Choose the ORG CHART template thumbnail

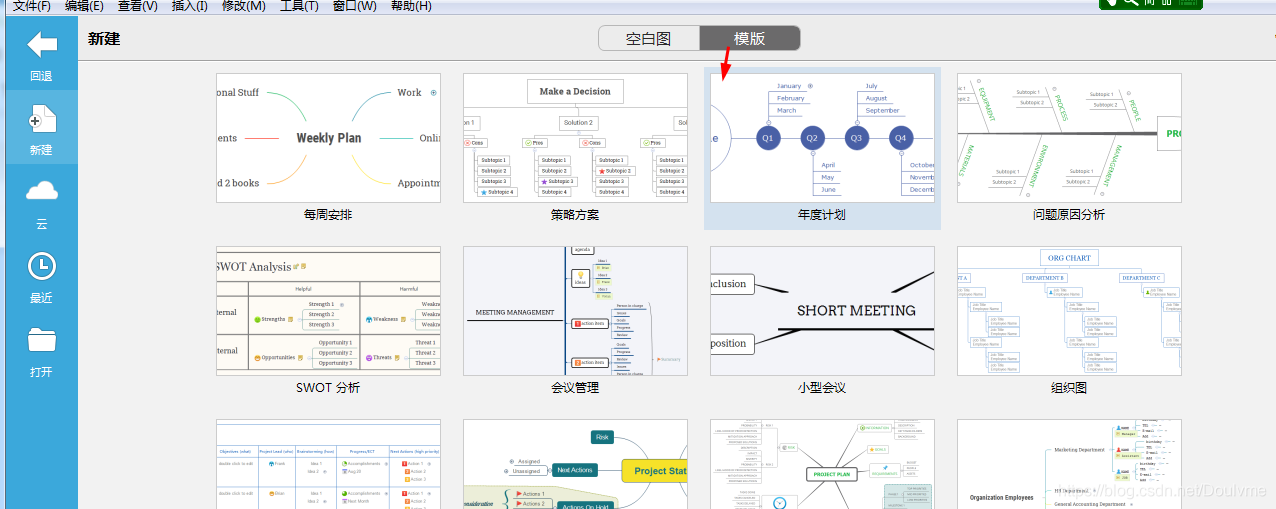(x=1069, y=311)
